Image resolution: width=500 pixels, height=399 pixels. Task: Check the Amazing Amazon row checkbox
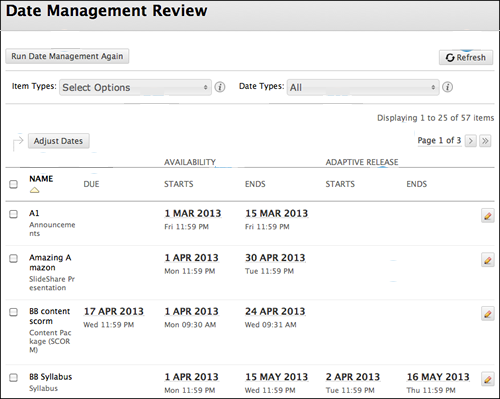click(x=13, y=258)
